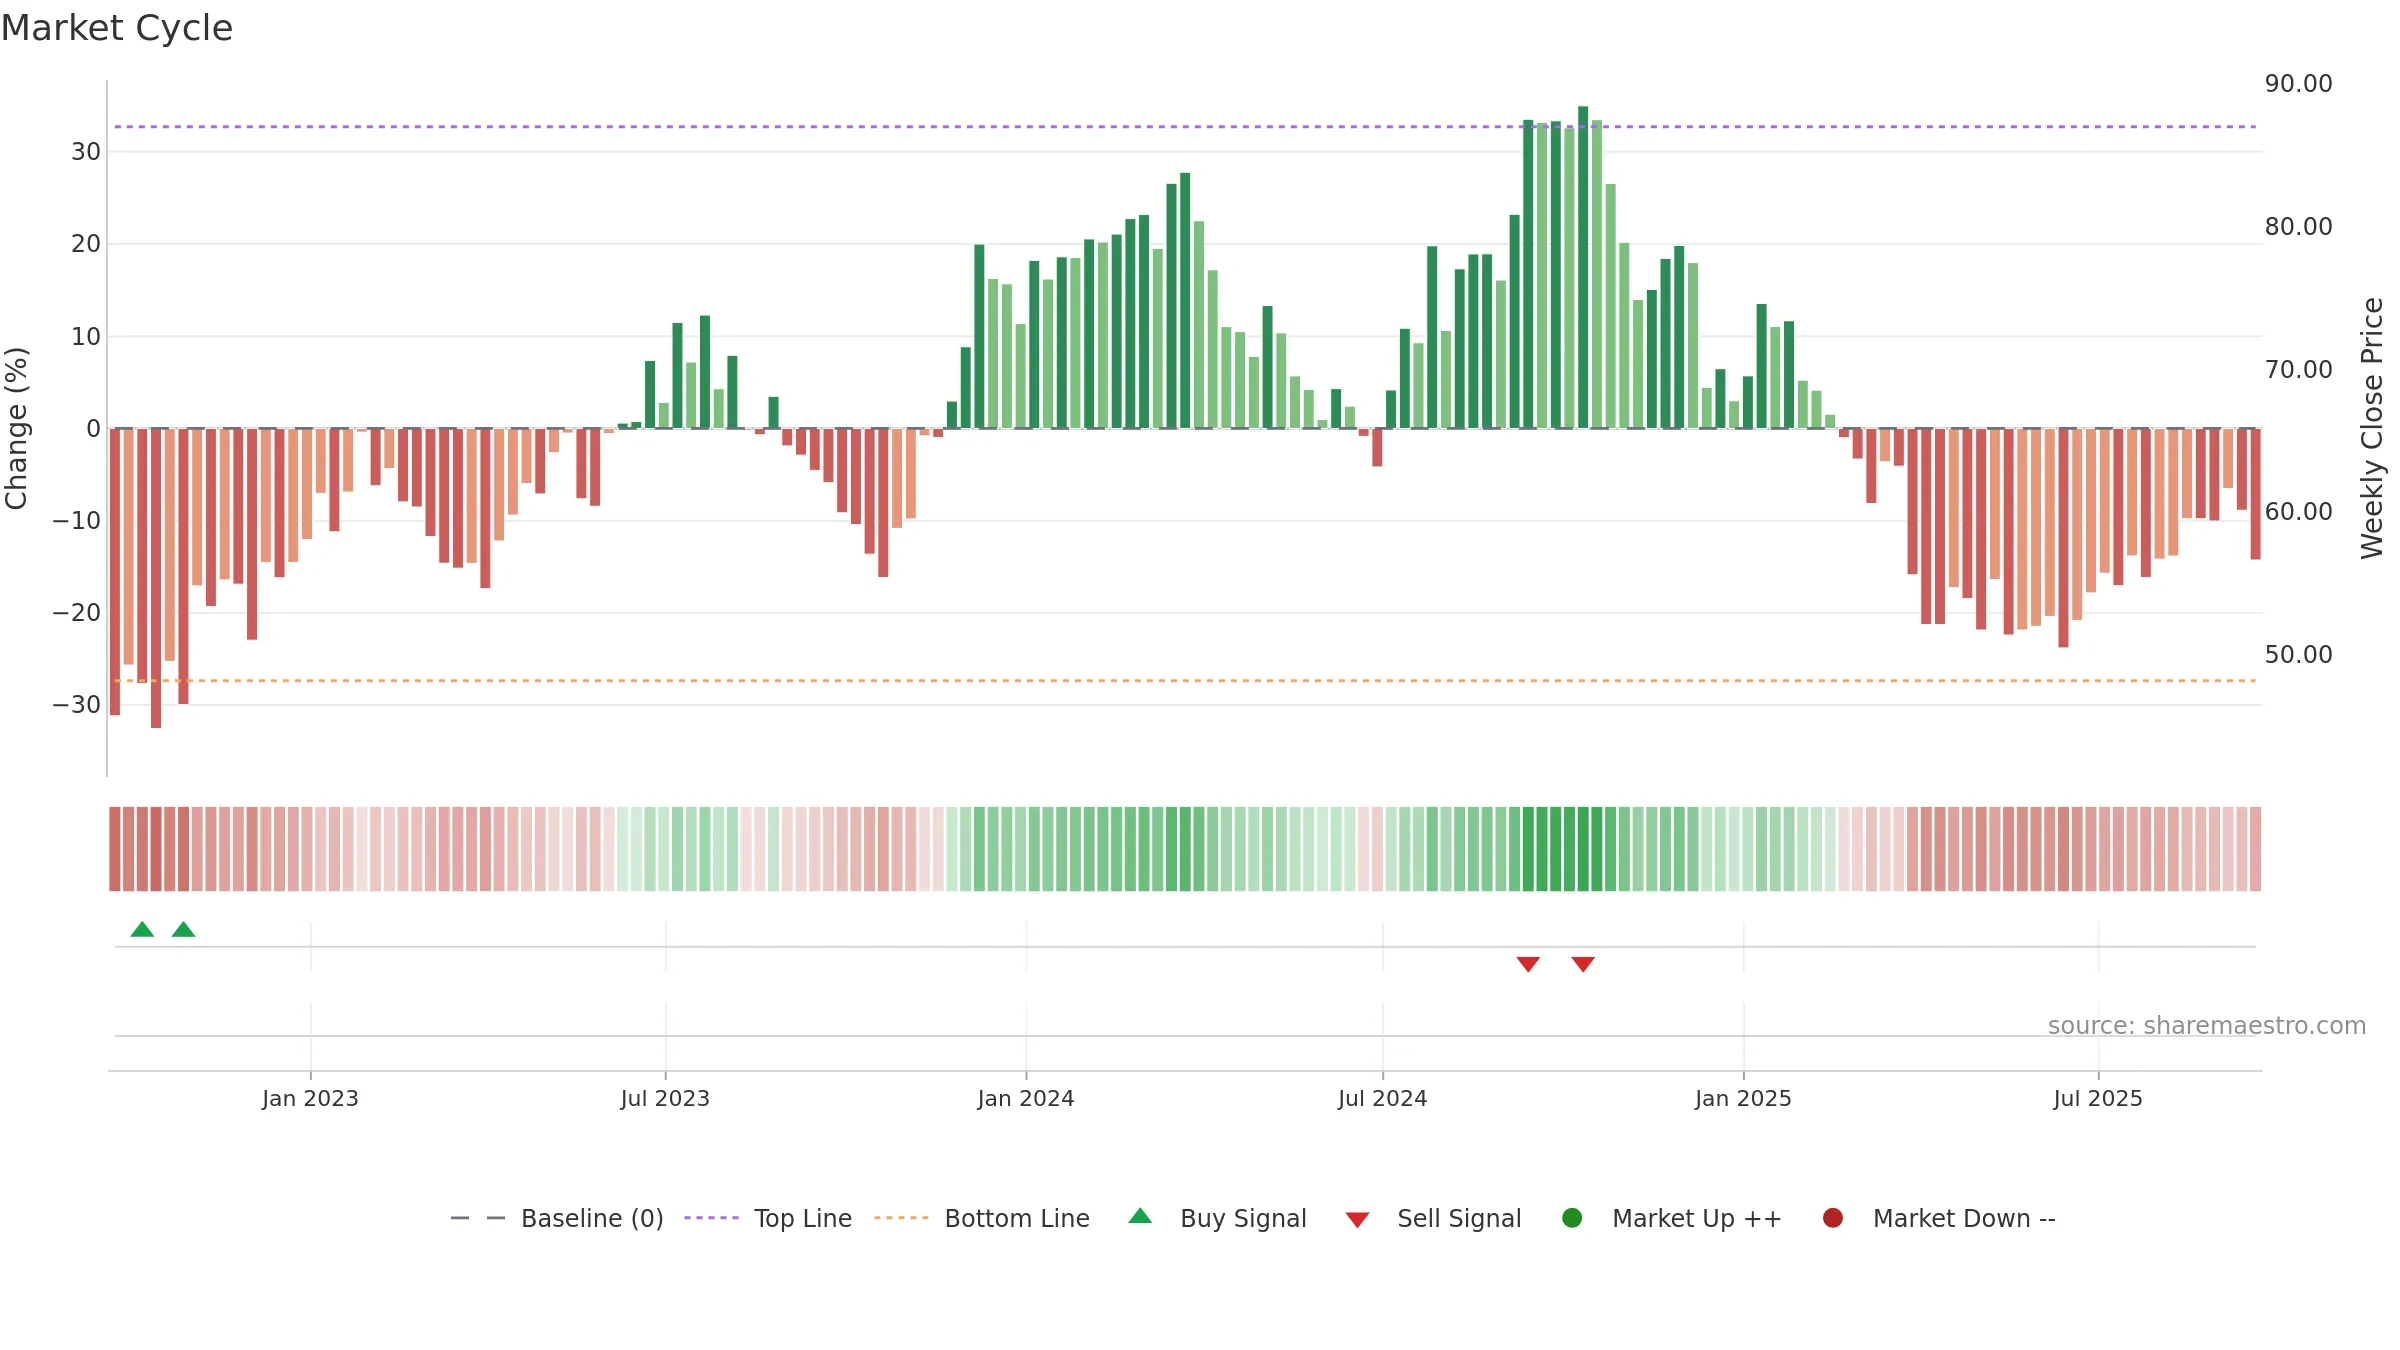Viewport: 2400px width, 1350px height.
Task: Click the Jul 2024 axis label
Action: [x=1383, y=1098]
